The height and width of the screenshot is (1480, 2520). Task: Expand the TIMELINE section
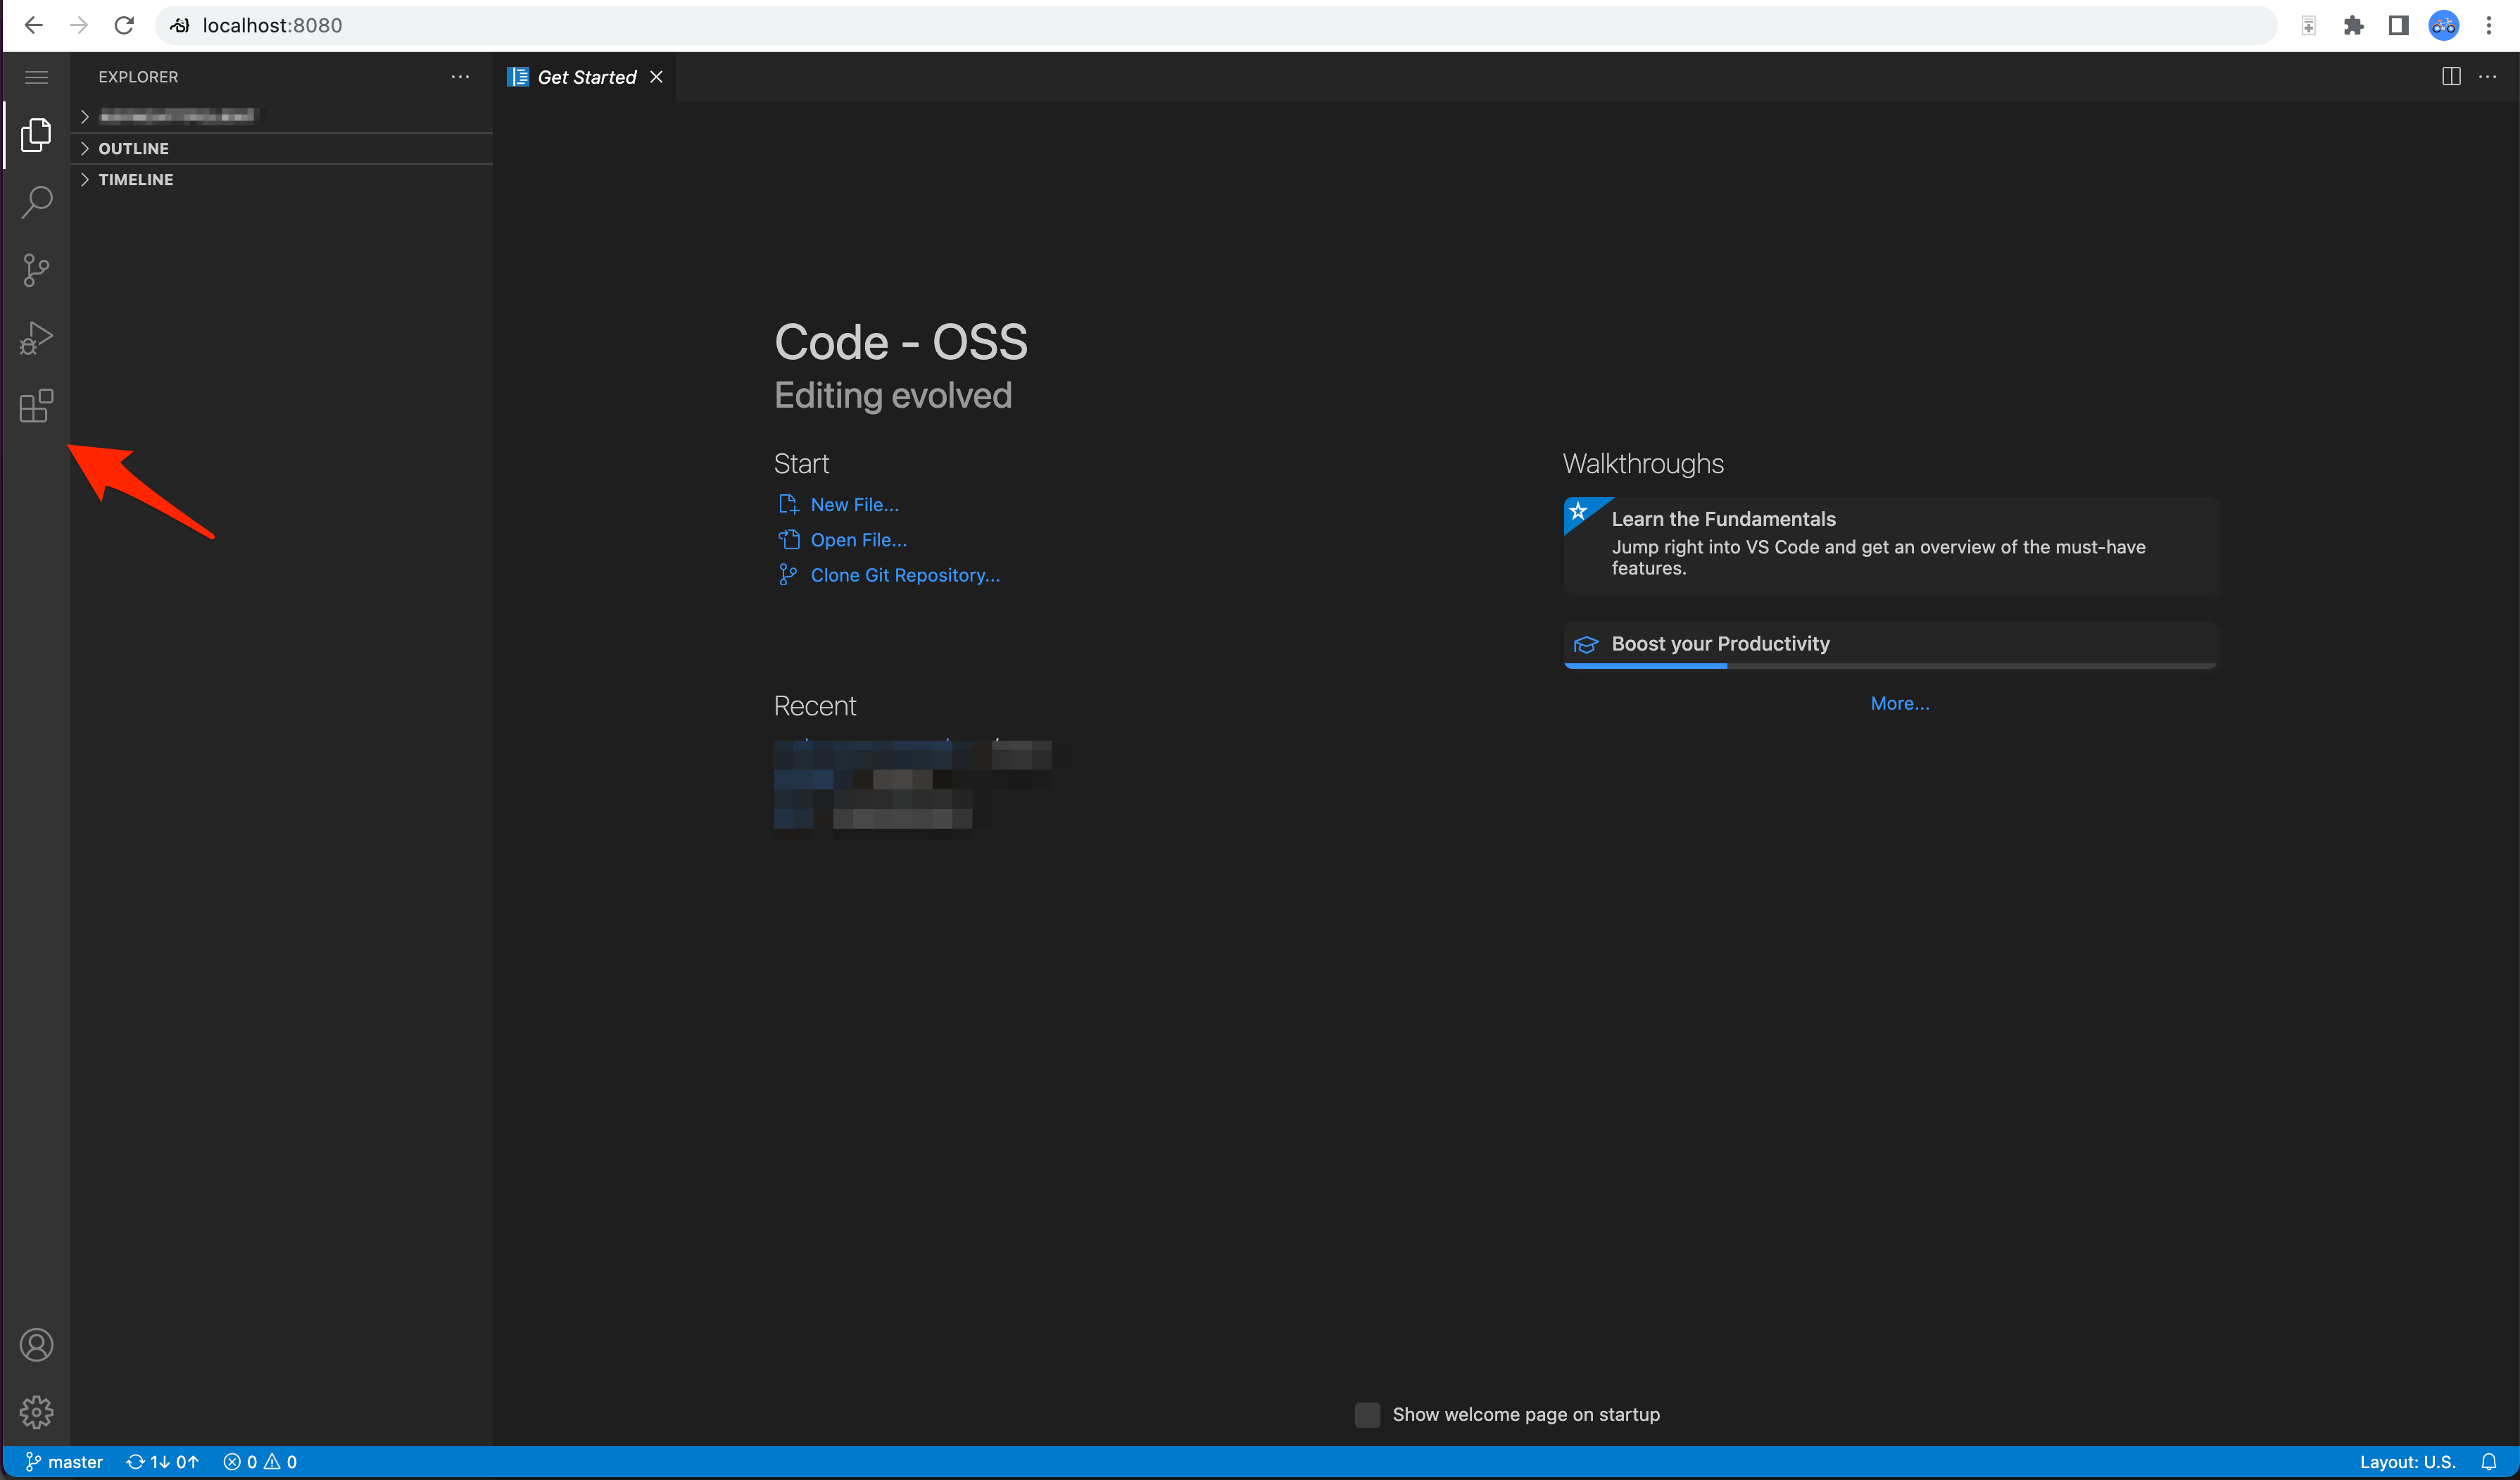coord(135,179)
